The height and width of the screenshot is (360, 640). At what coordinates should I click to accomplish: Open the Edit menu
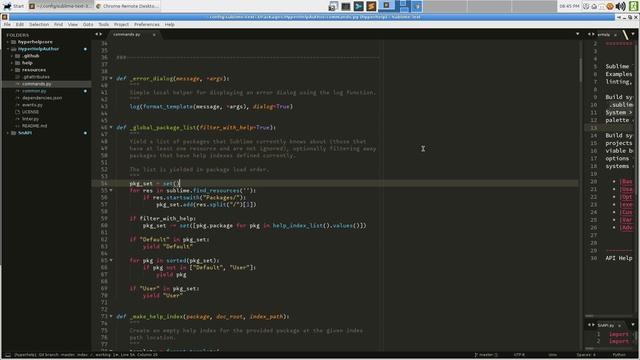20,24
